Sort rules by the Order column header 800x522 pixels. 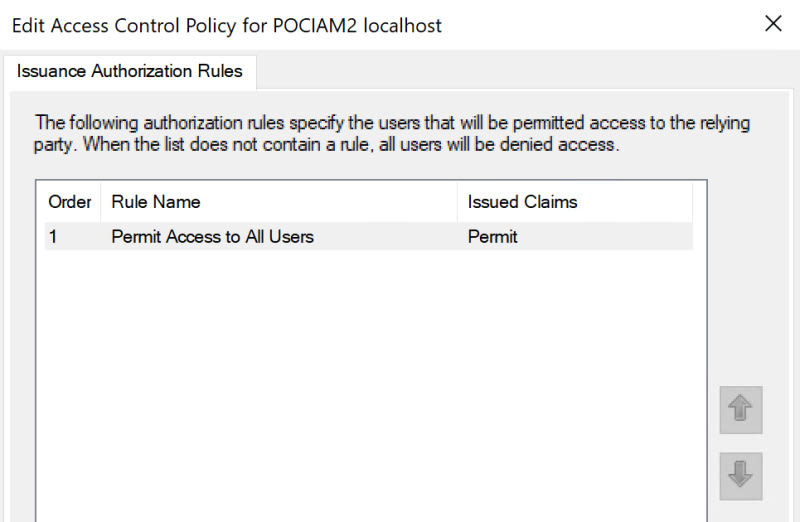70,202
